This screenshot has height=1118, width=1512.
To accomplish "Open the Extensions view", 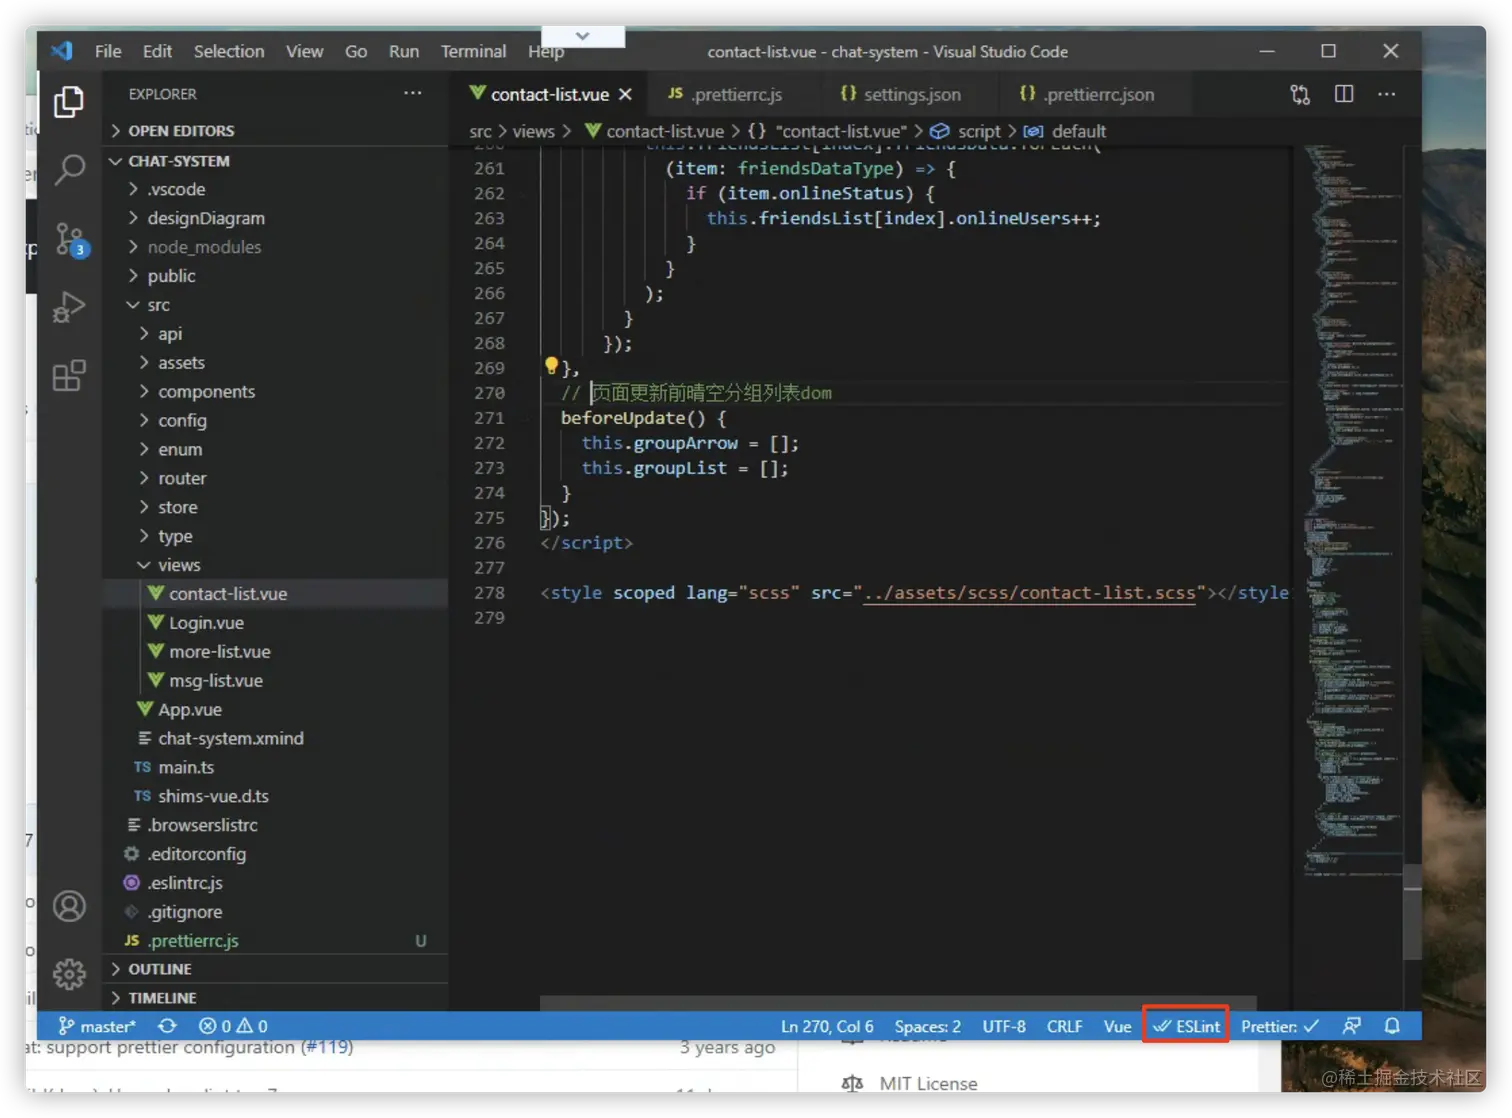I will coord(69,376).
